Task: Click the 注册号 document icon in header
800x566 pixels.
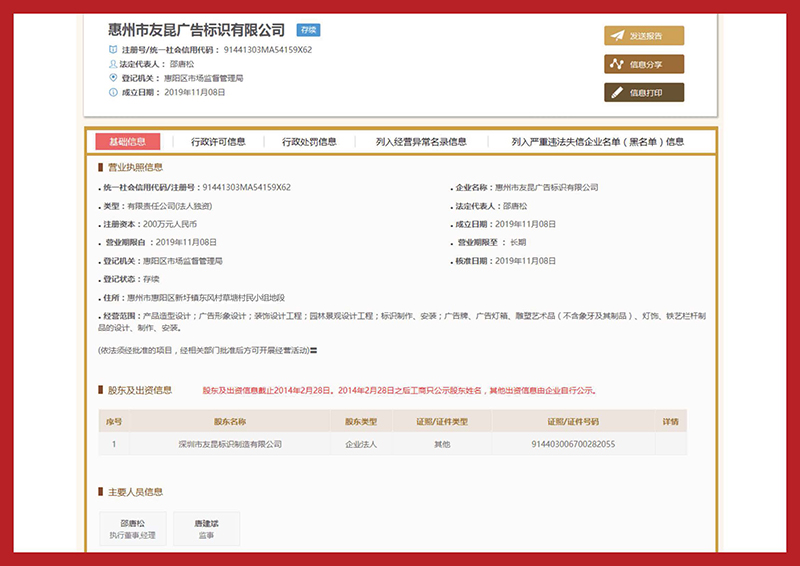Action: pyautogui.click(x=113, y=49)
